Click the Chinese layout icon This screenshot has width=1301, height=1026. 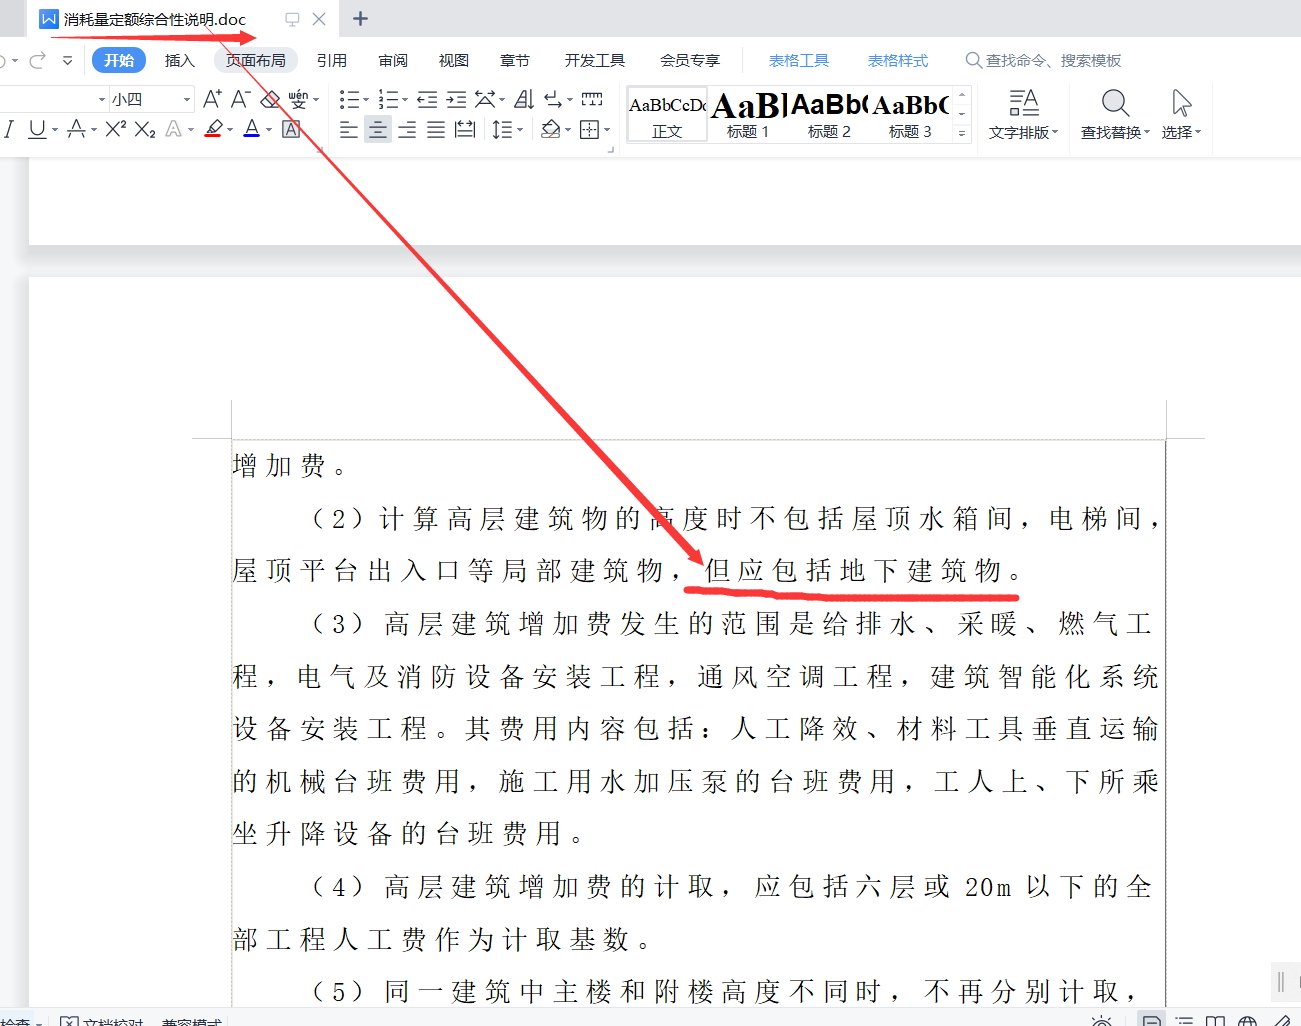pos(485,99)
